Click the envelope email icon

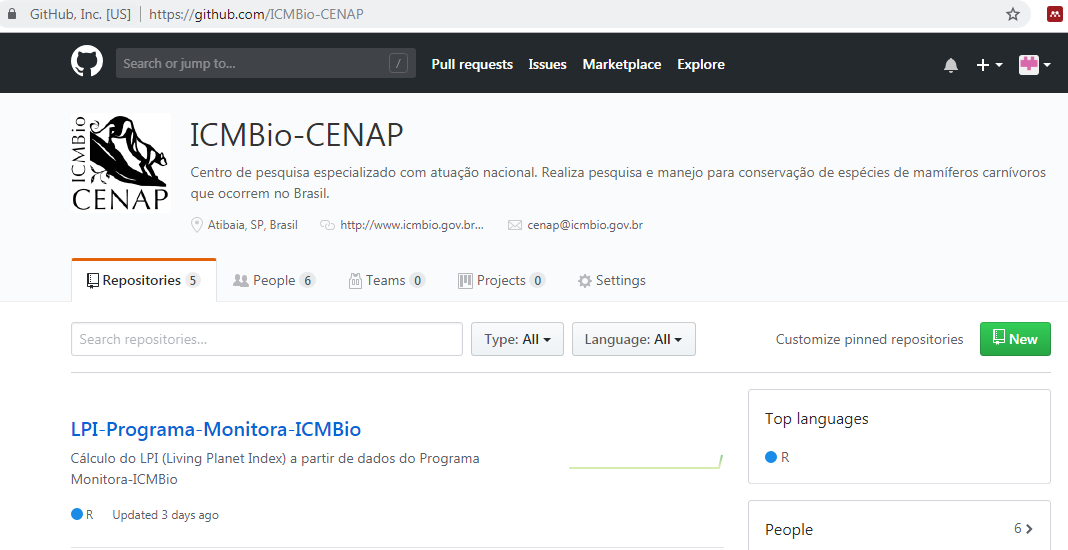point(515,225)
